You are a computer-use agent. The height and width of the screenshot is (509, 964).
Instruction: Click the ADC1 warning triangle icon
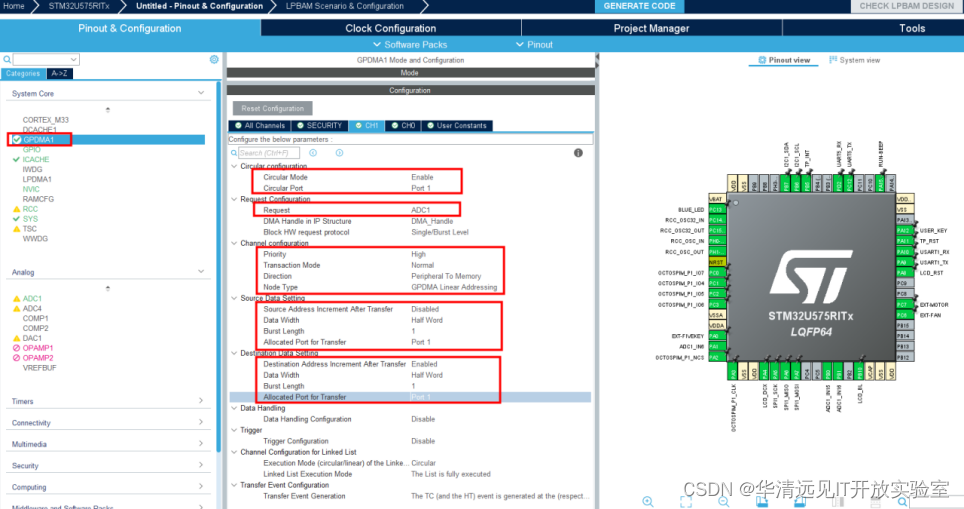point(17,299)
